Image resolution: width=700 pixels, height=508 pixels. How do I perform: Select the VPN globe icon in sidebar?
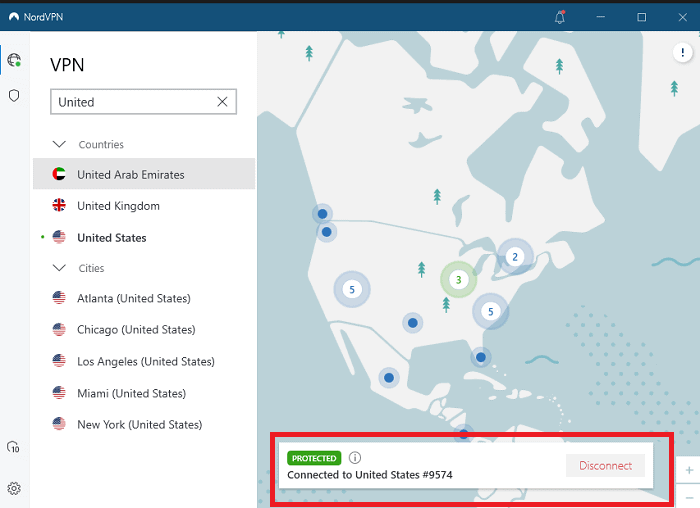tap(14, 60)
